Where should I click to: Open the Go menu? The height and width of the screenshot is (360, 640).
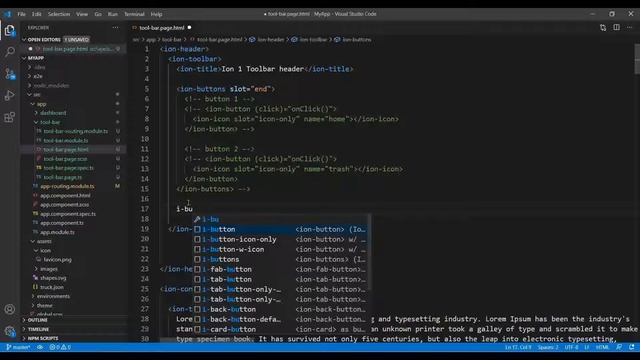point(98,14)
